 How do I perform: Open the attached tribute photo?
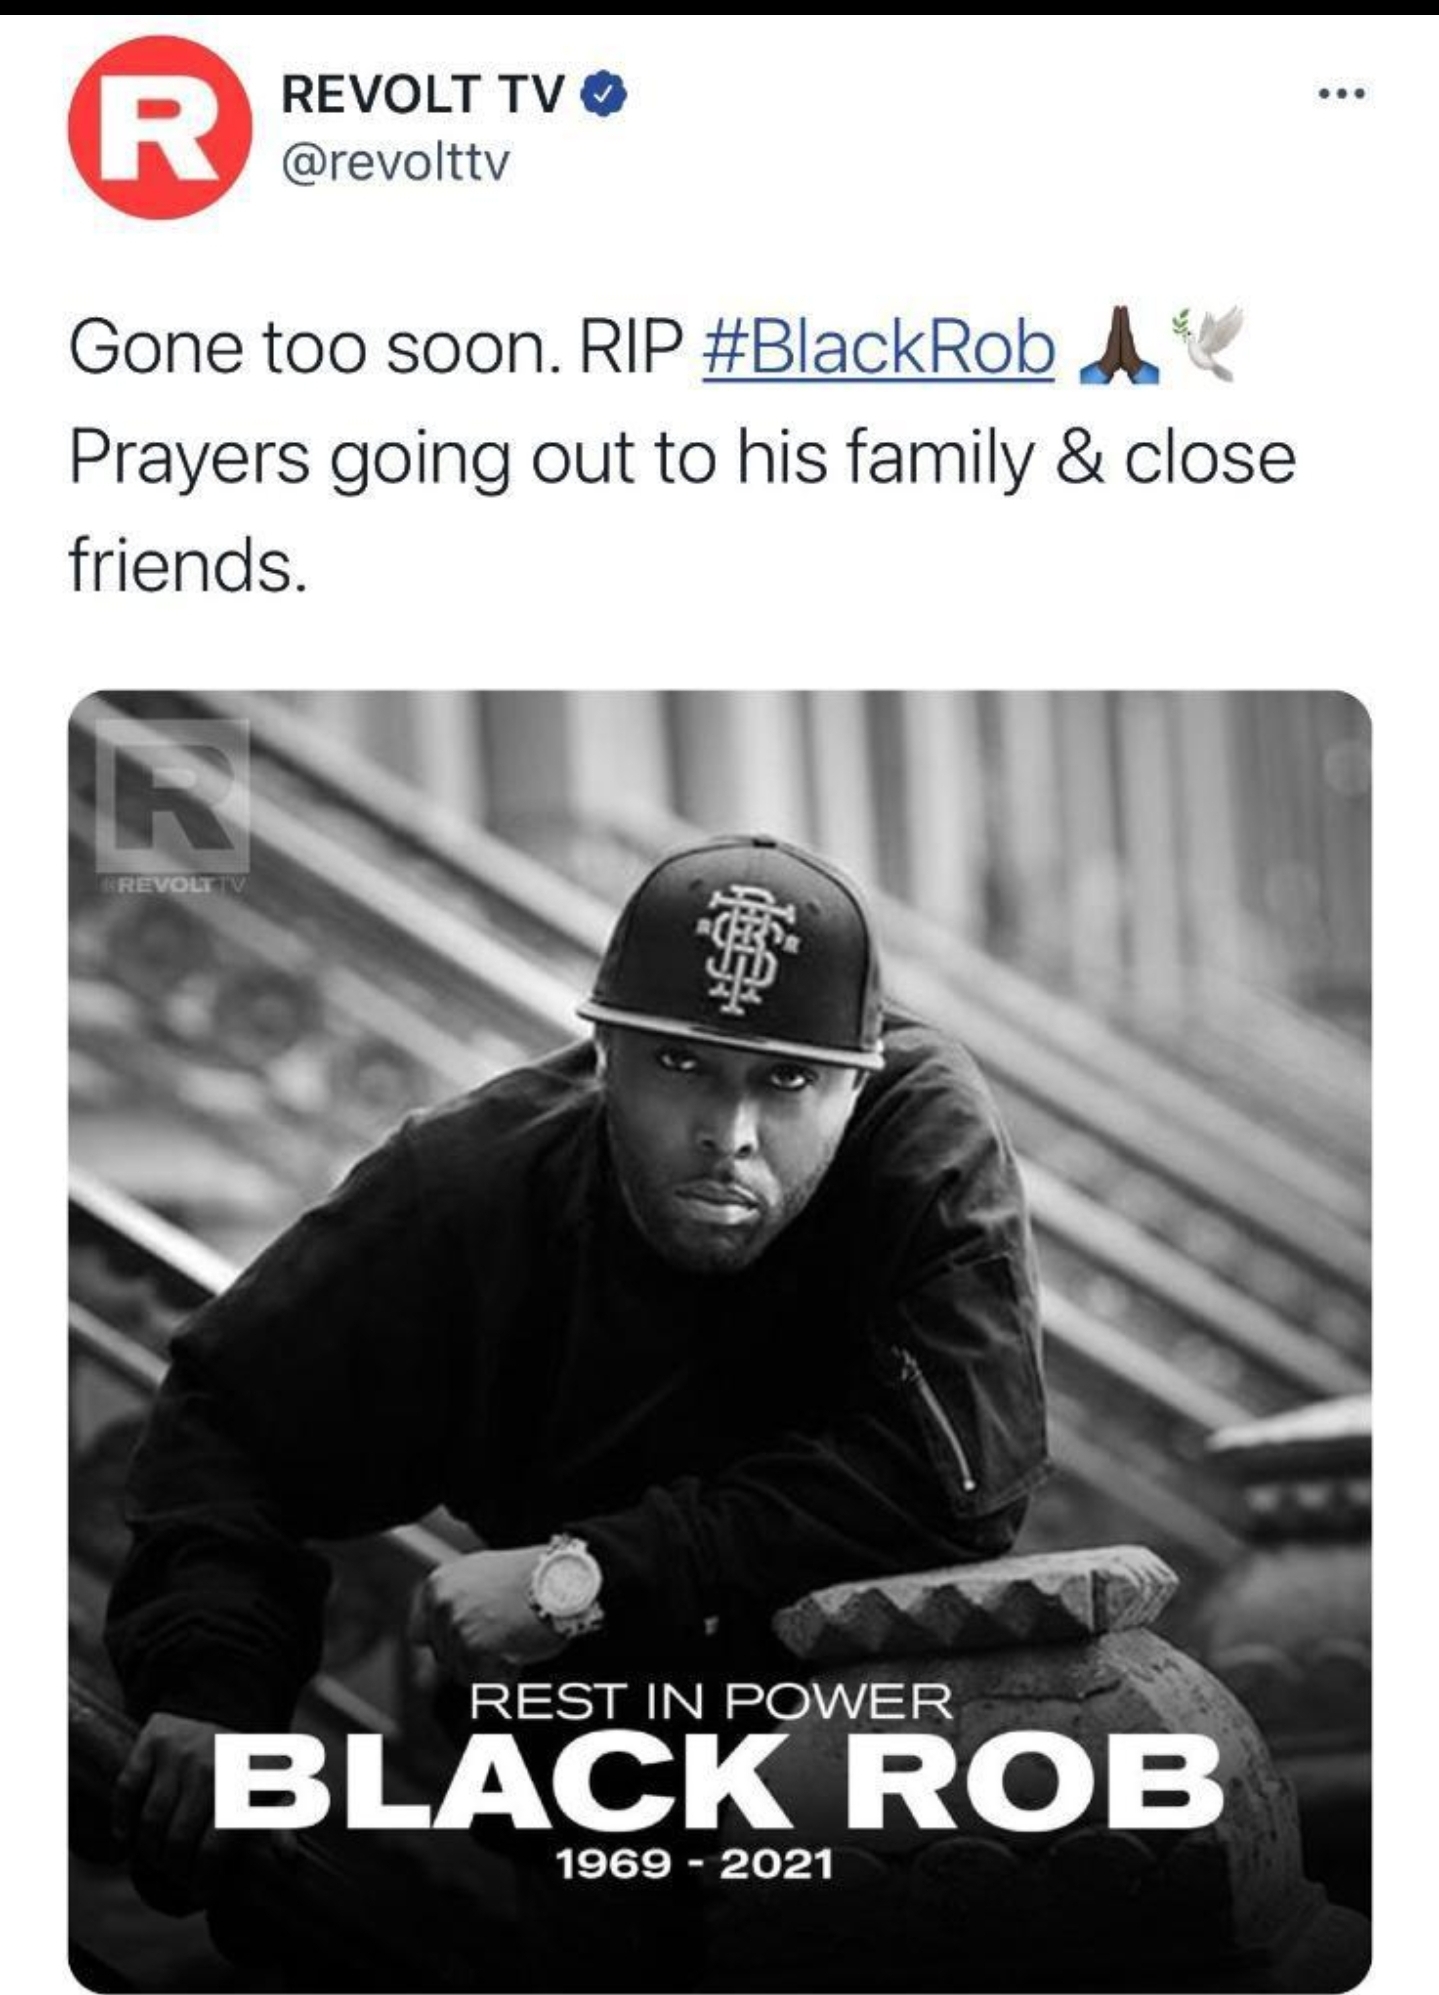(x=720, y=1341)
